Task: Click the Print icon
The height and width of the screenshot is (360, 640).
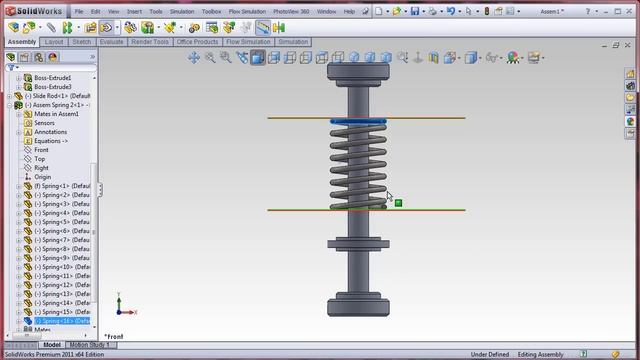Action: [x=433, y=11]
